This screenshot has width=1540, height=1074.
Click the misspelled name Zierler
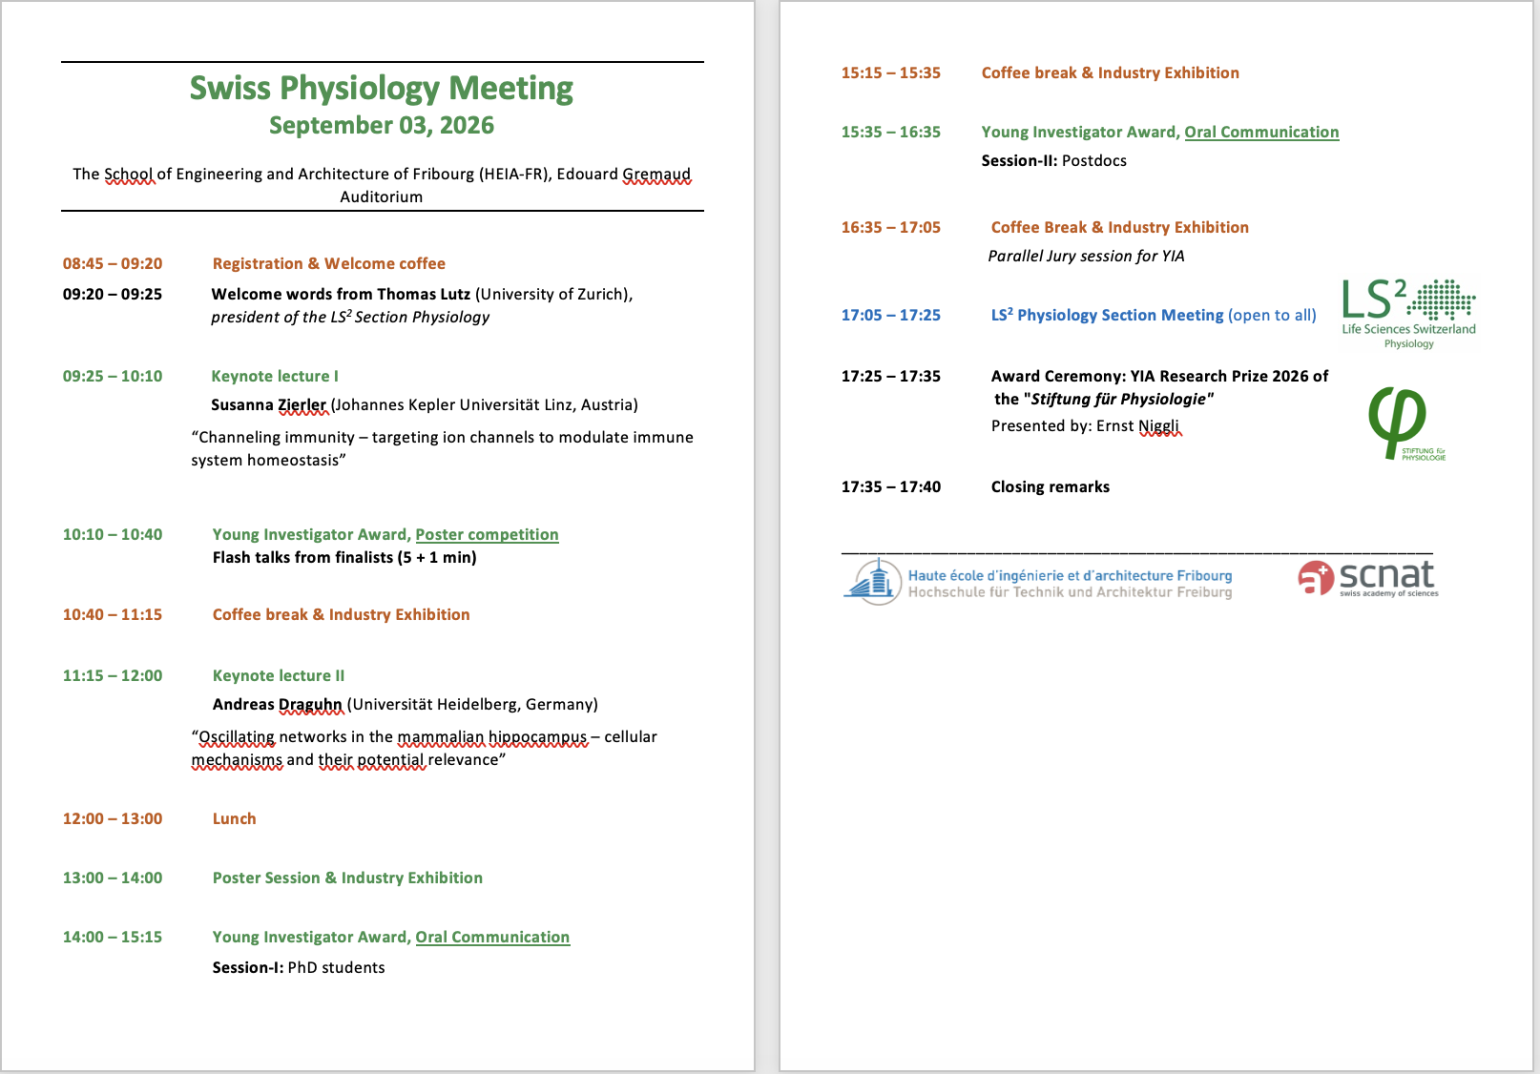pyautogui.click(x=302, y=405)
